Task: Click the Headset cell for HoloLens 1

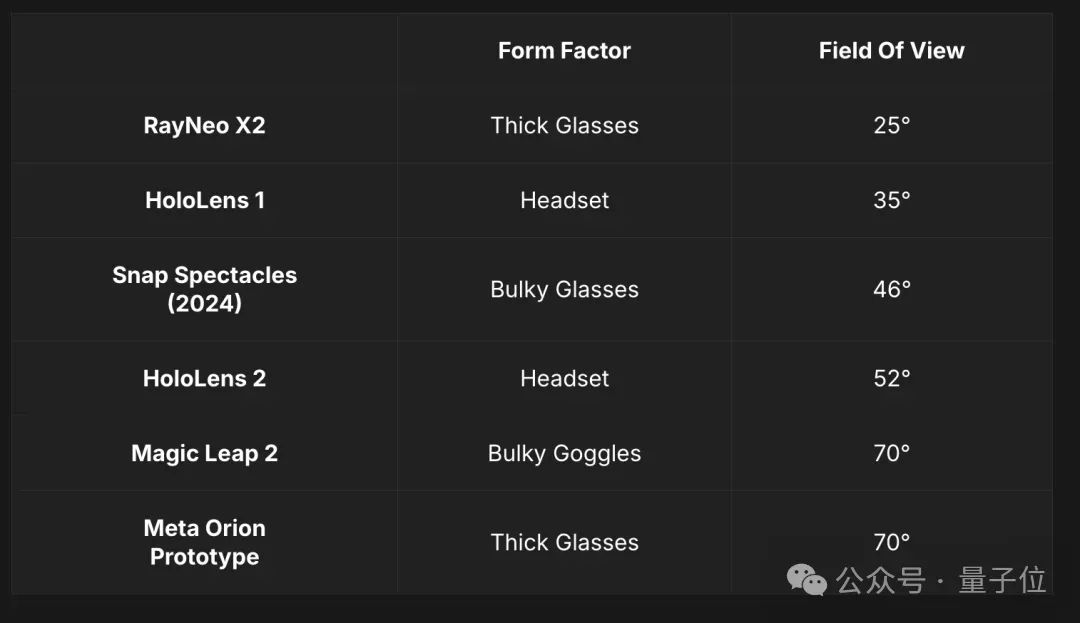Action: click(x=564, y=200)
